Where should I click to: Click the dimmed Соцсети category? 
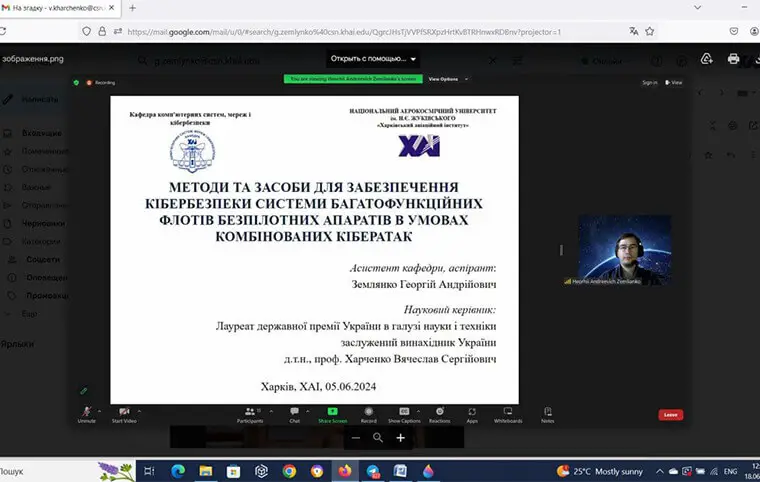pos(43,259)
